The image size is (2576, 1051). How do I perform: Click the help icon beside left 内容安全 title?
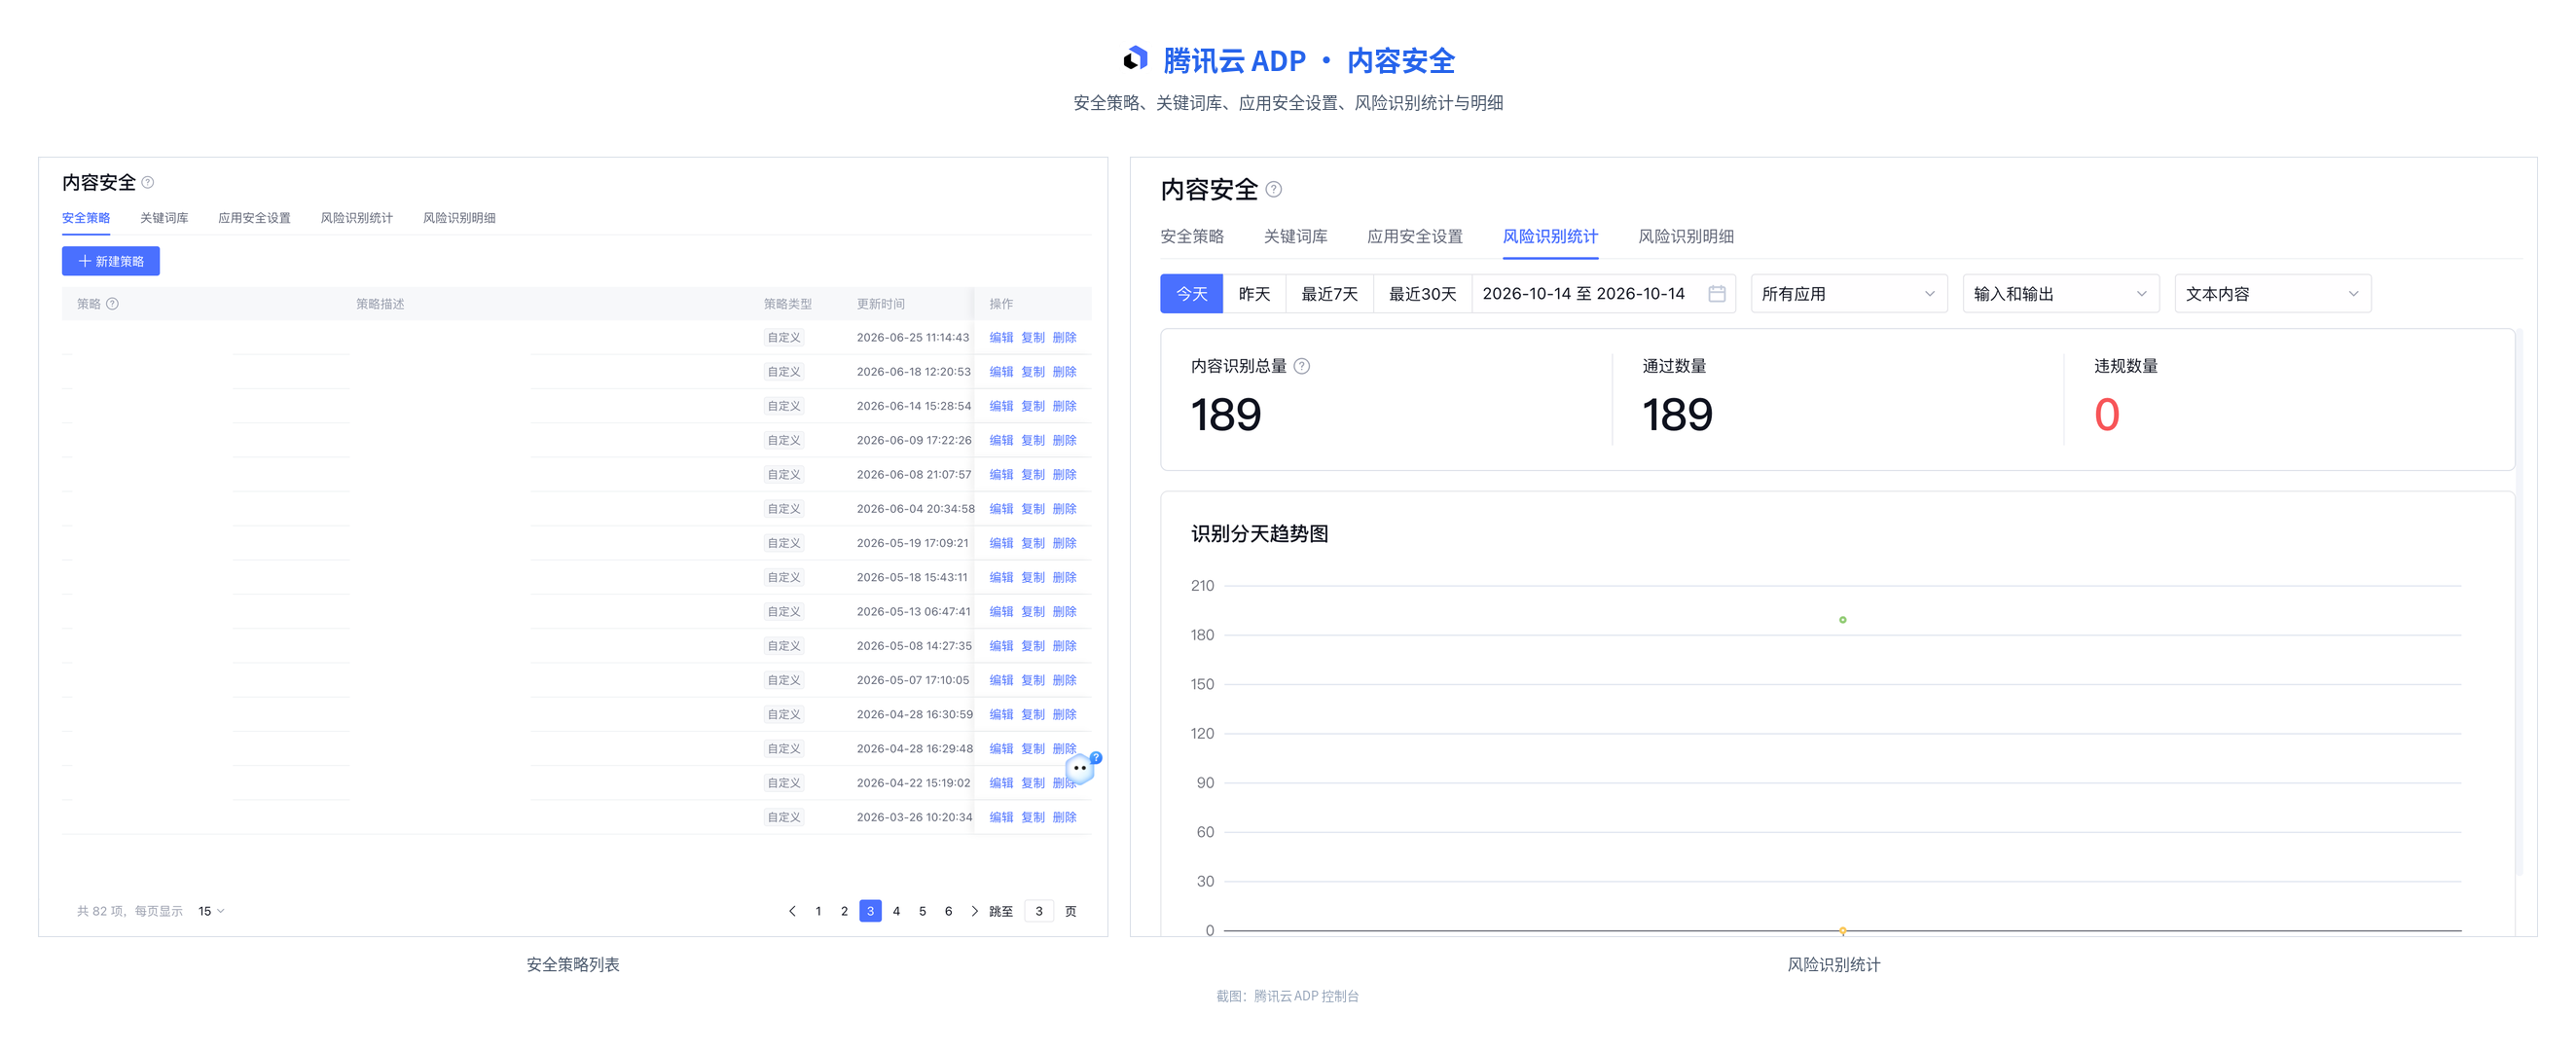[148, 182]
